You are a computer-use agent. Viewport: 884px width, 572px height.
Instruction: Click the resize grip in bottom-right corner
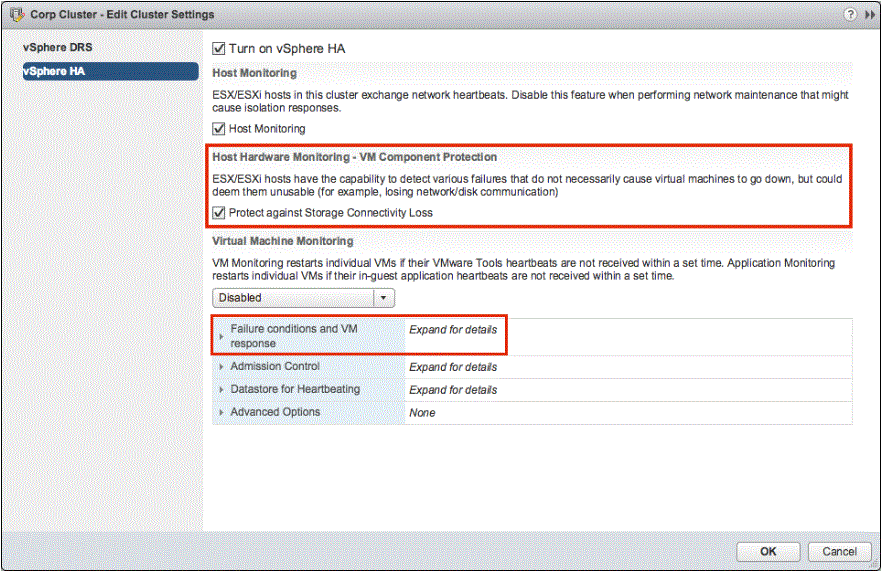(x=875, y=564)
